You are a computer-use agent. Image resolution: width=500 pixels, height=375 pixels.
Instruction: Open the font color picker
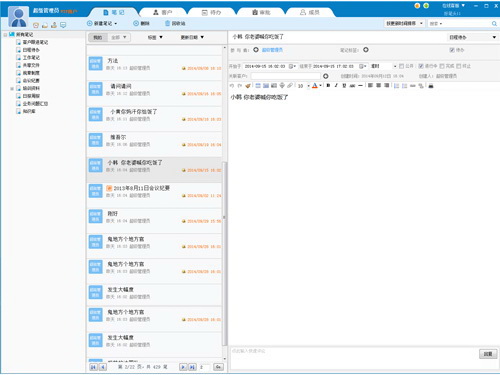pyautogui.click(x=317, y=86)
